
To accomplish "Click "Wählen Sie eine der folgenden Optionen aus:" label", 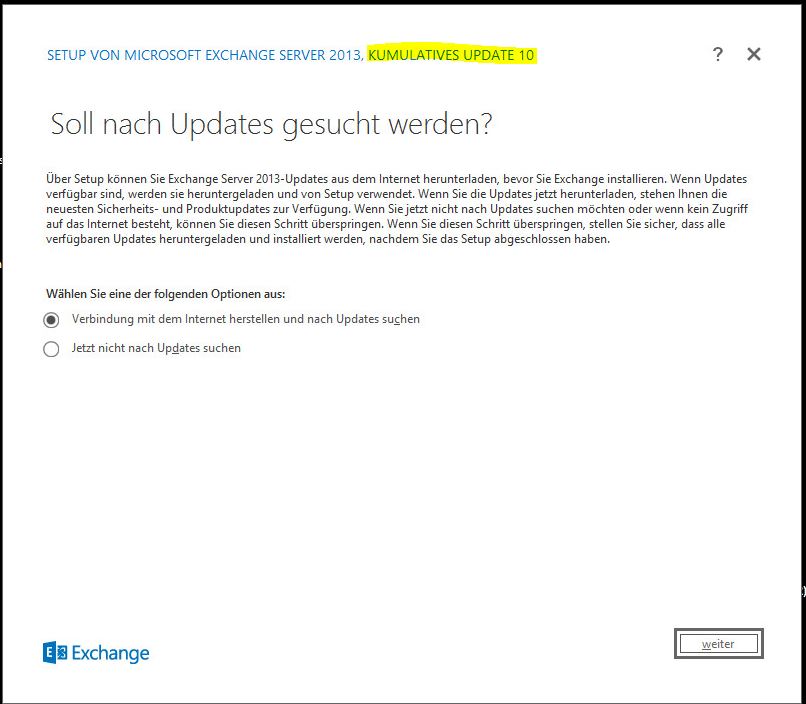I will (x=166, y=294).
